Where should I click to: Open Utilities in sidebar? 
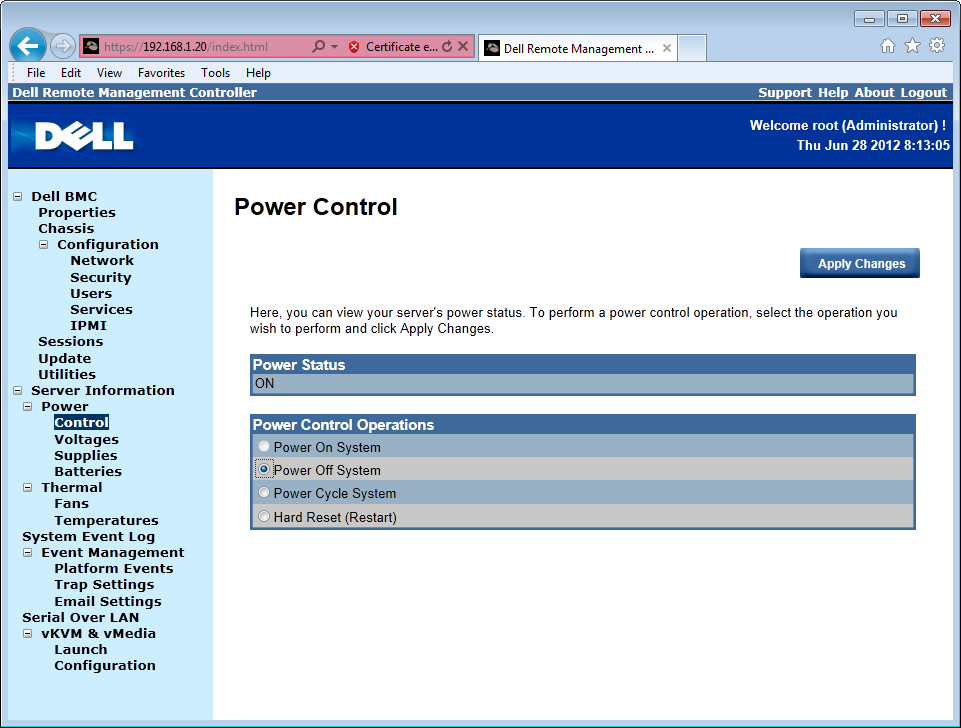[67, 374]
